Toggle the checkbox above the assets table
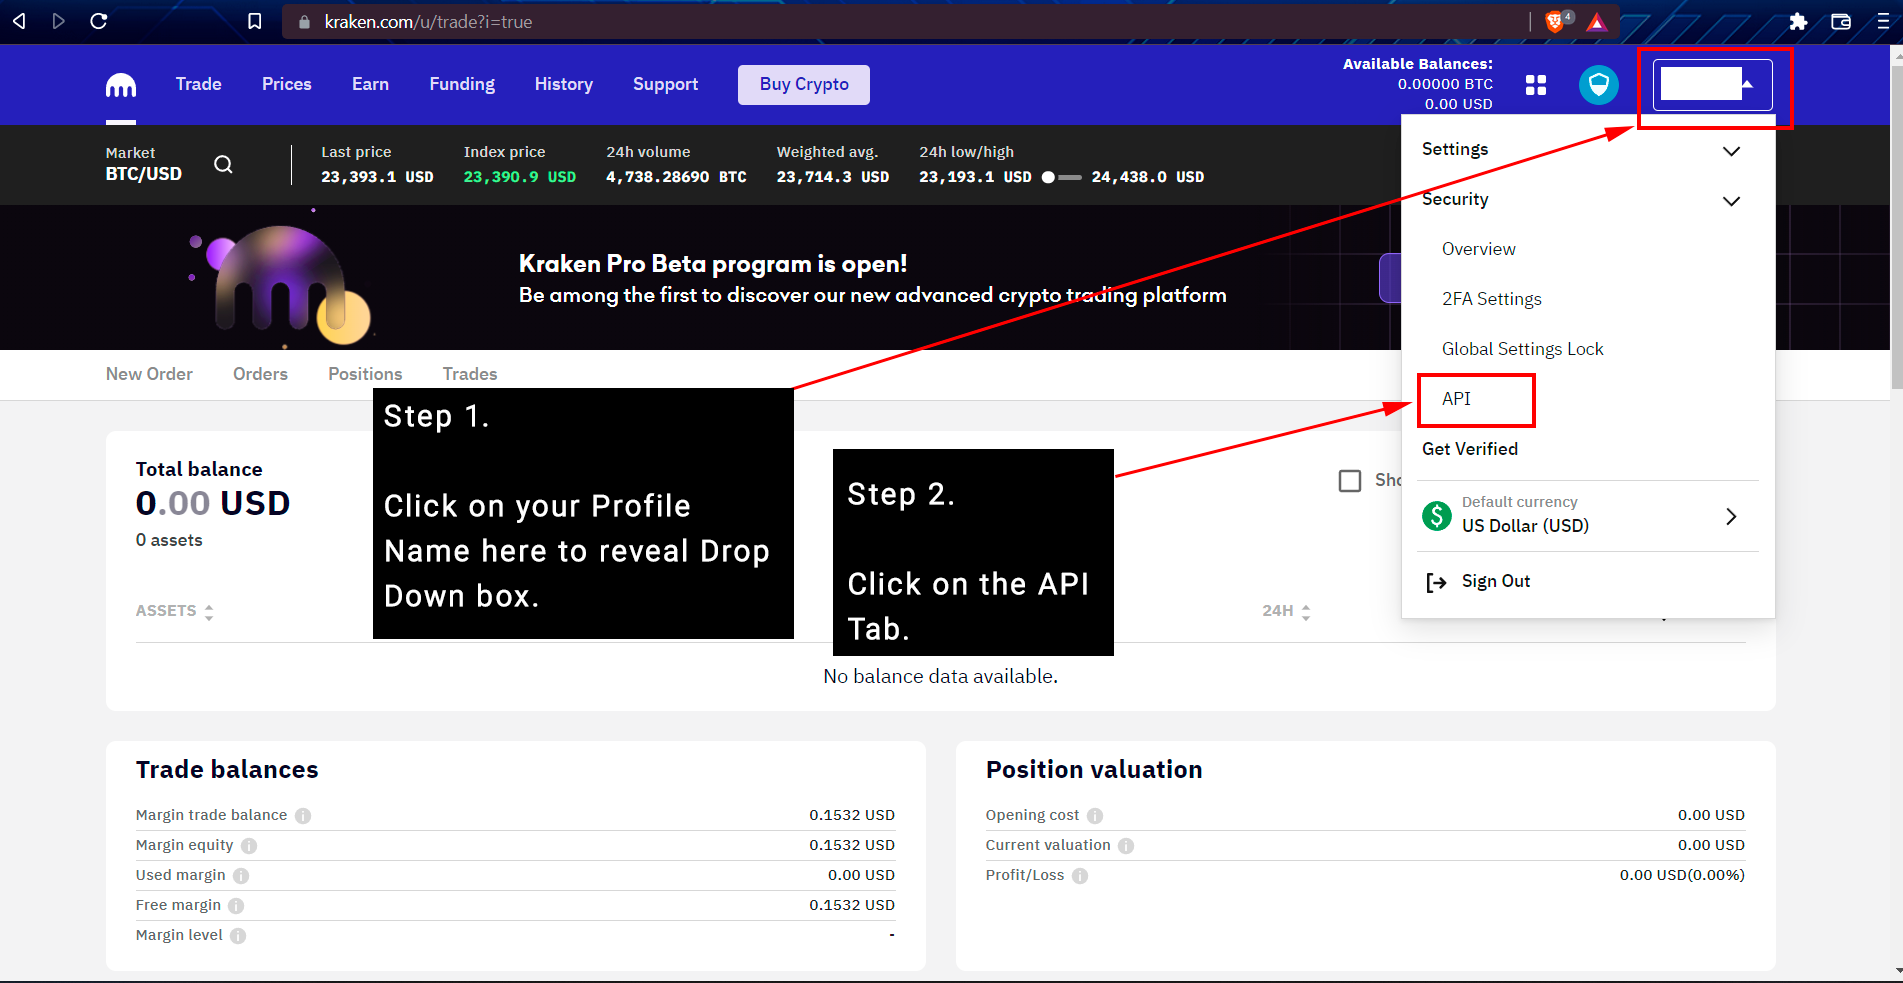 pos(1350,481)
